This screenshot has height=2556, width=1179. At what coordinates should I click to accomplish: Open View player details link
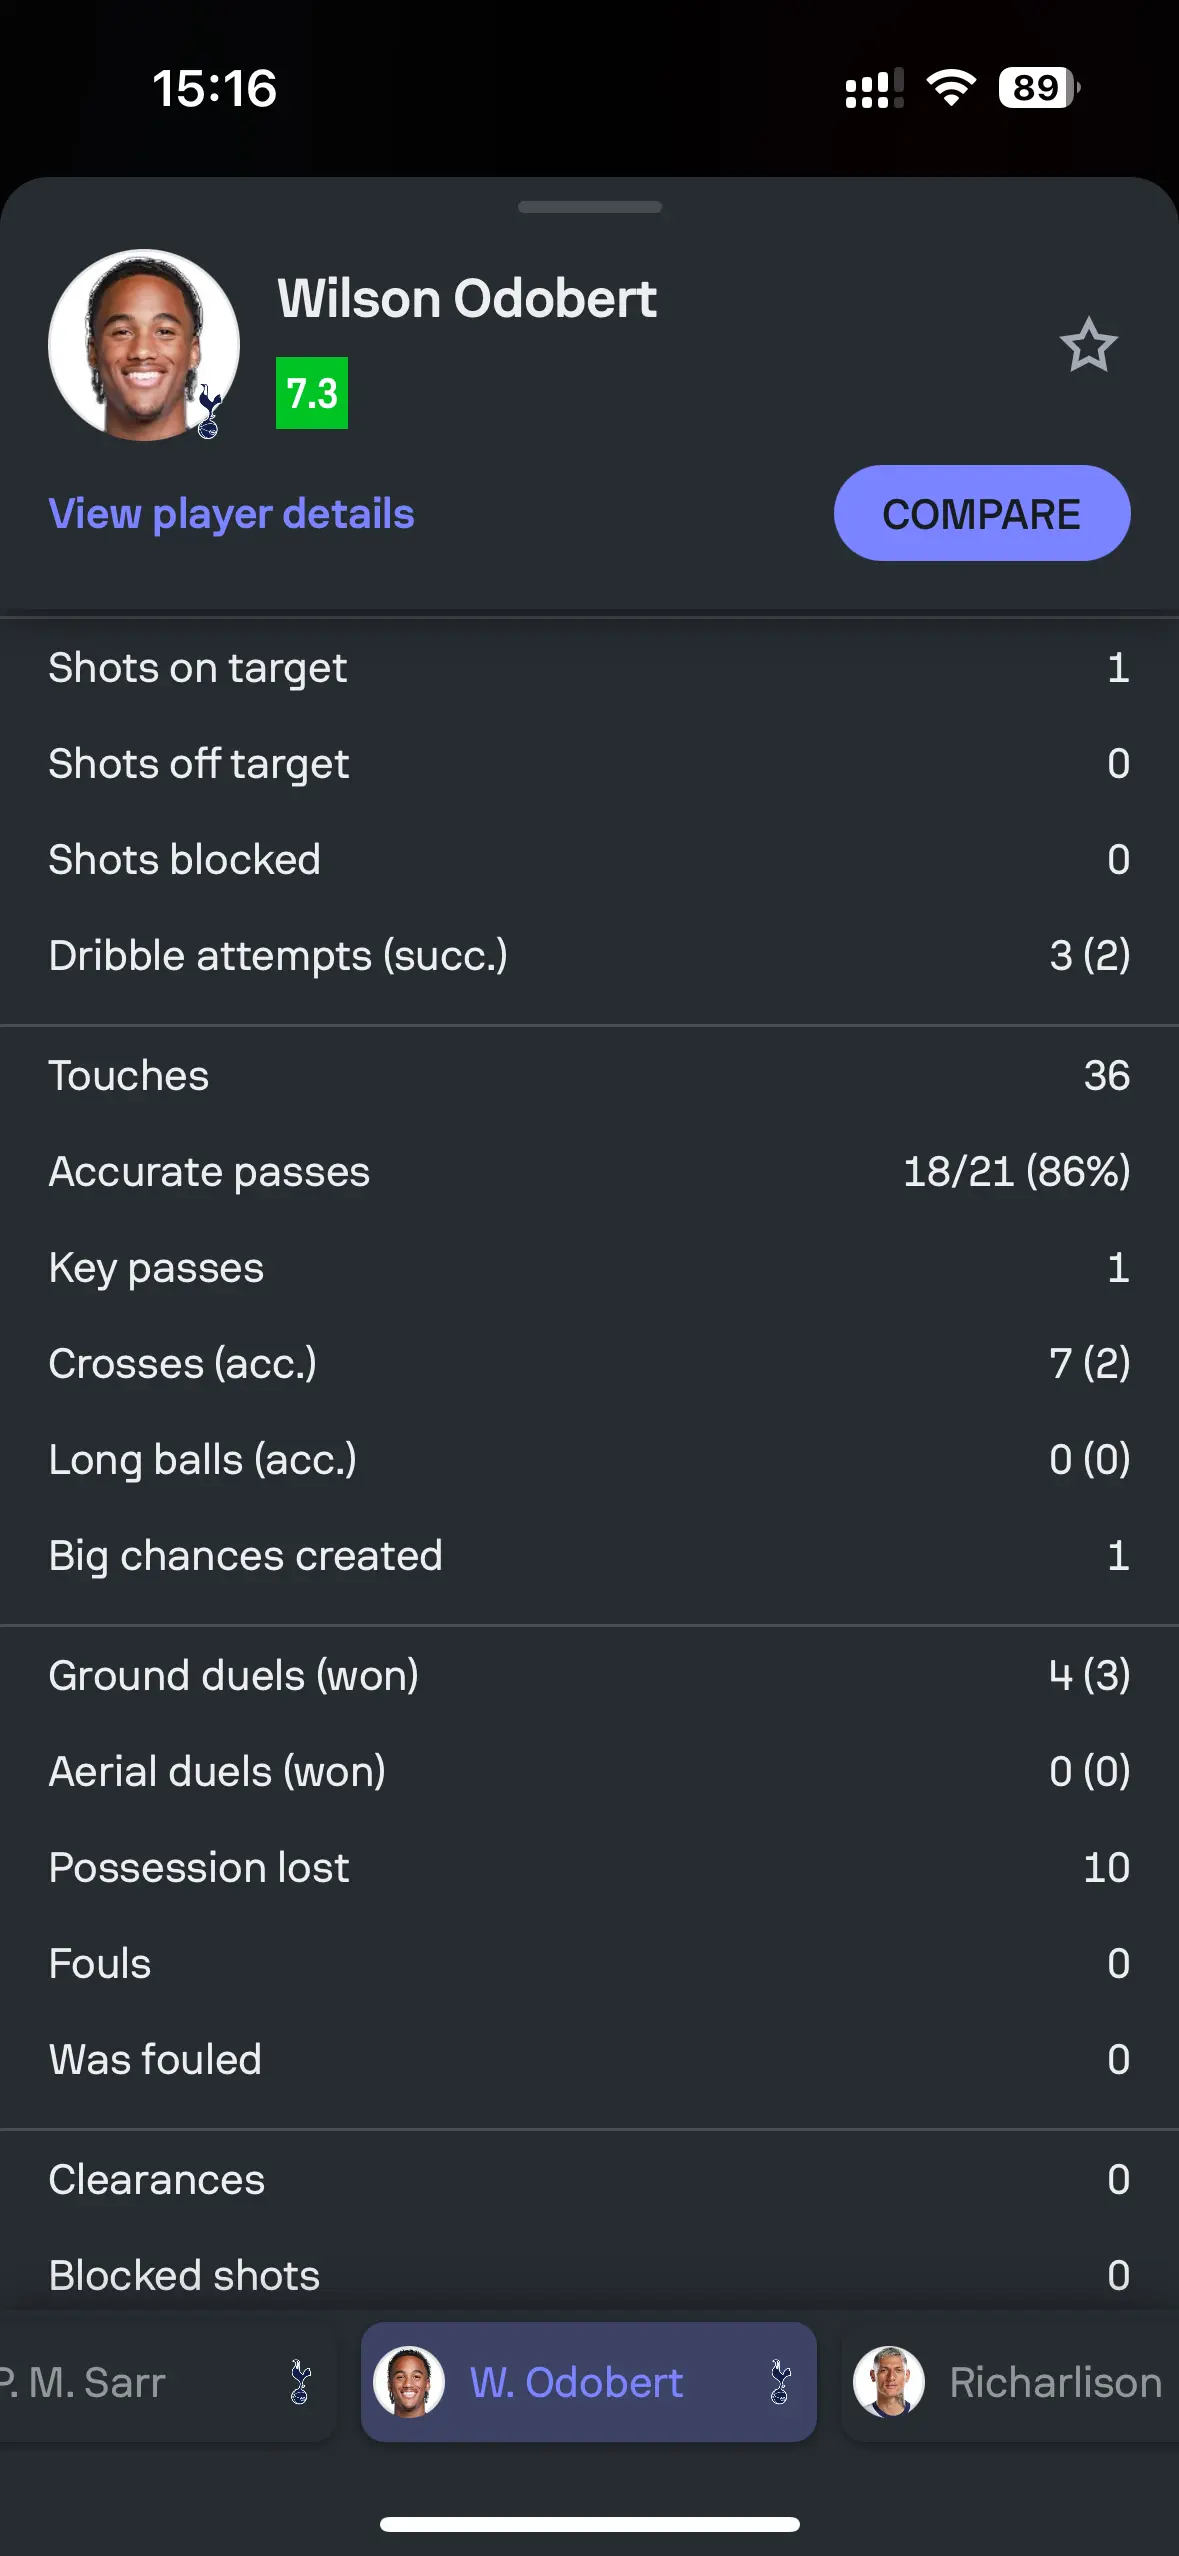point(231,514)
